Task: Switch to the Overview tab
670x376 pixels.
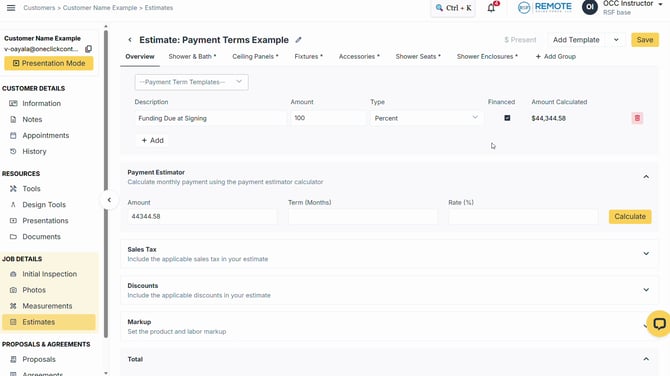Action: pyautogui.click(x=140, y=56)
